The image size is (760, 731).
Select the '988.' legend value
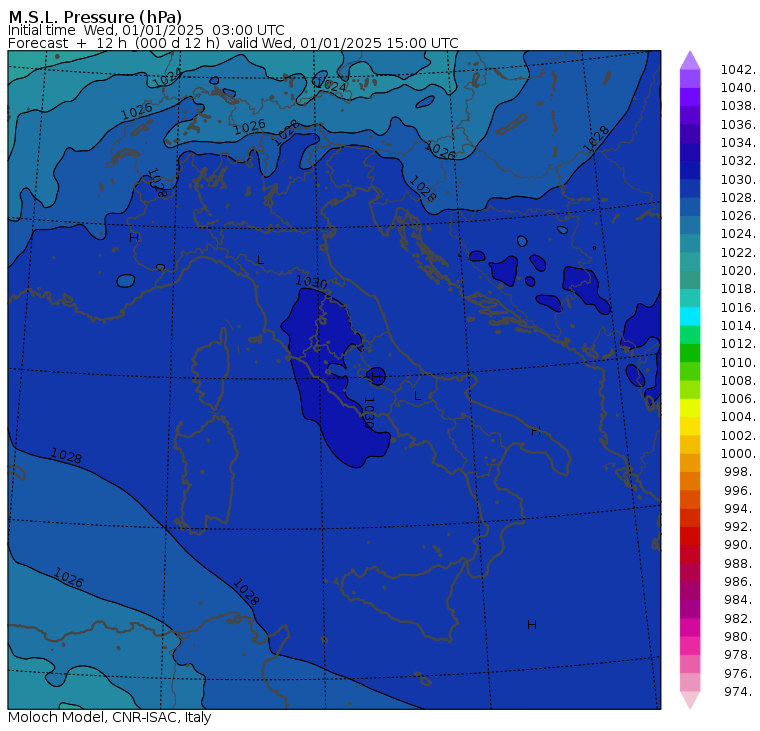[740, 563]
